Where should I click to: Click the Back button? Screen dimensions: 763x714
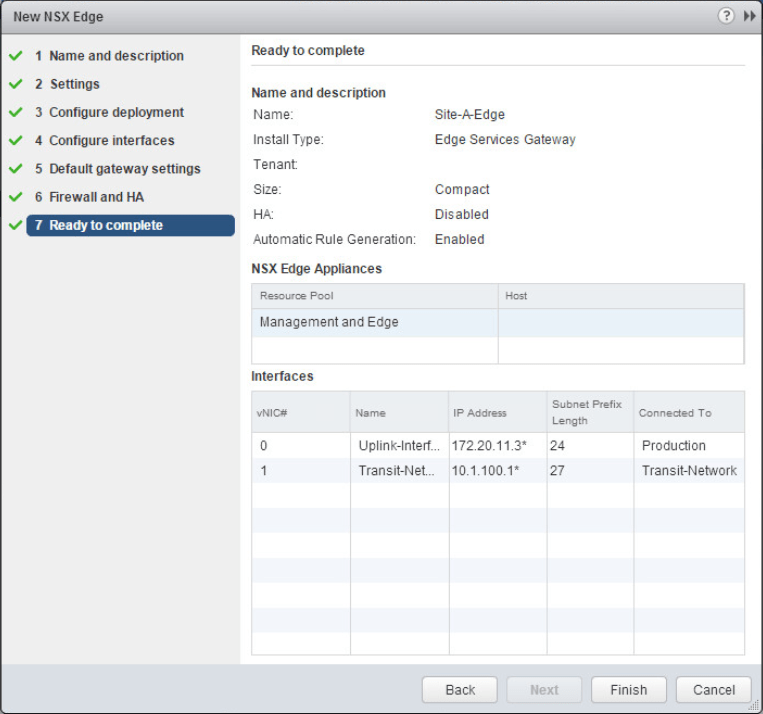pyautogui.click(x=460, y=690)
